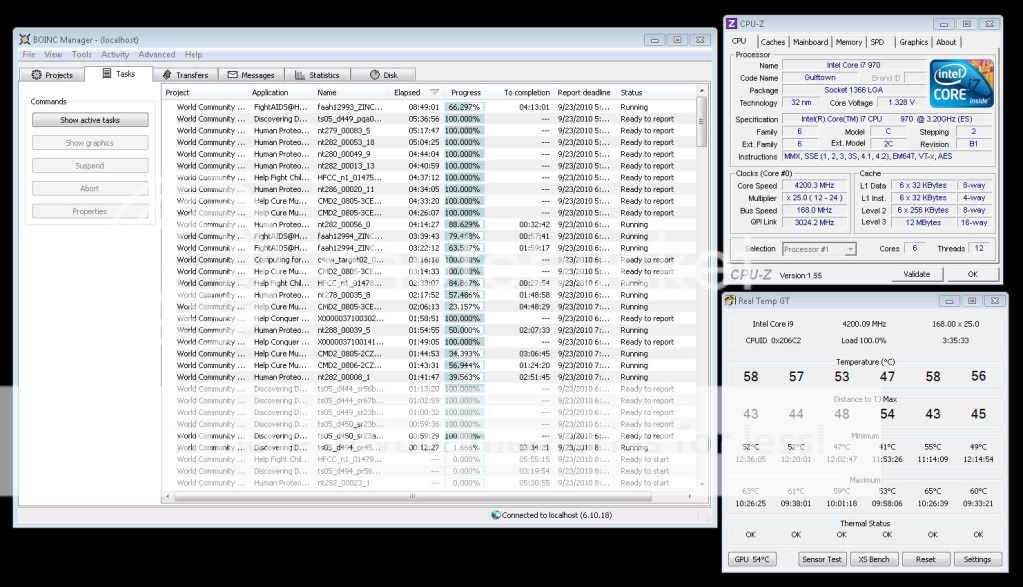Click the 88.629% progress bar
The height and width of the screenshot is (587, 1023).
click(x=465, y=224)
